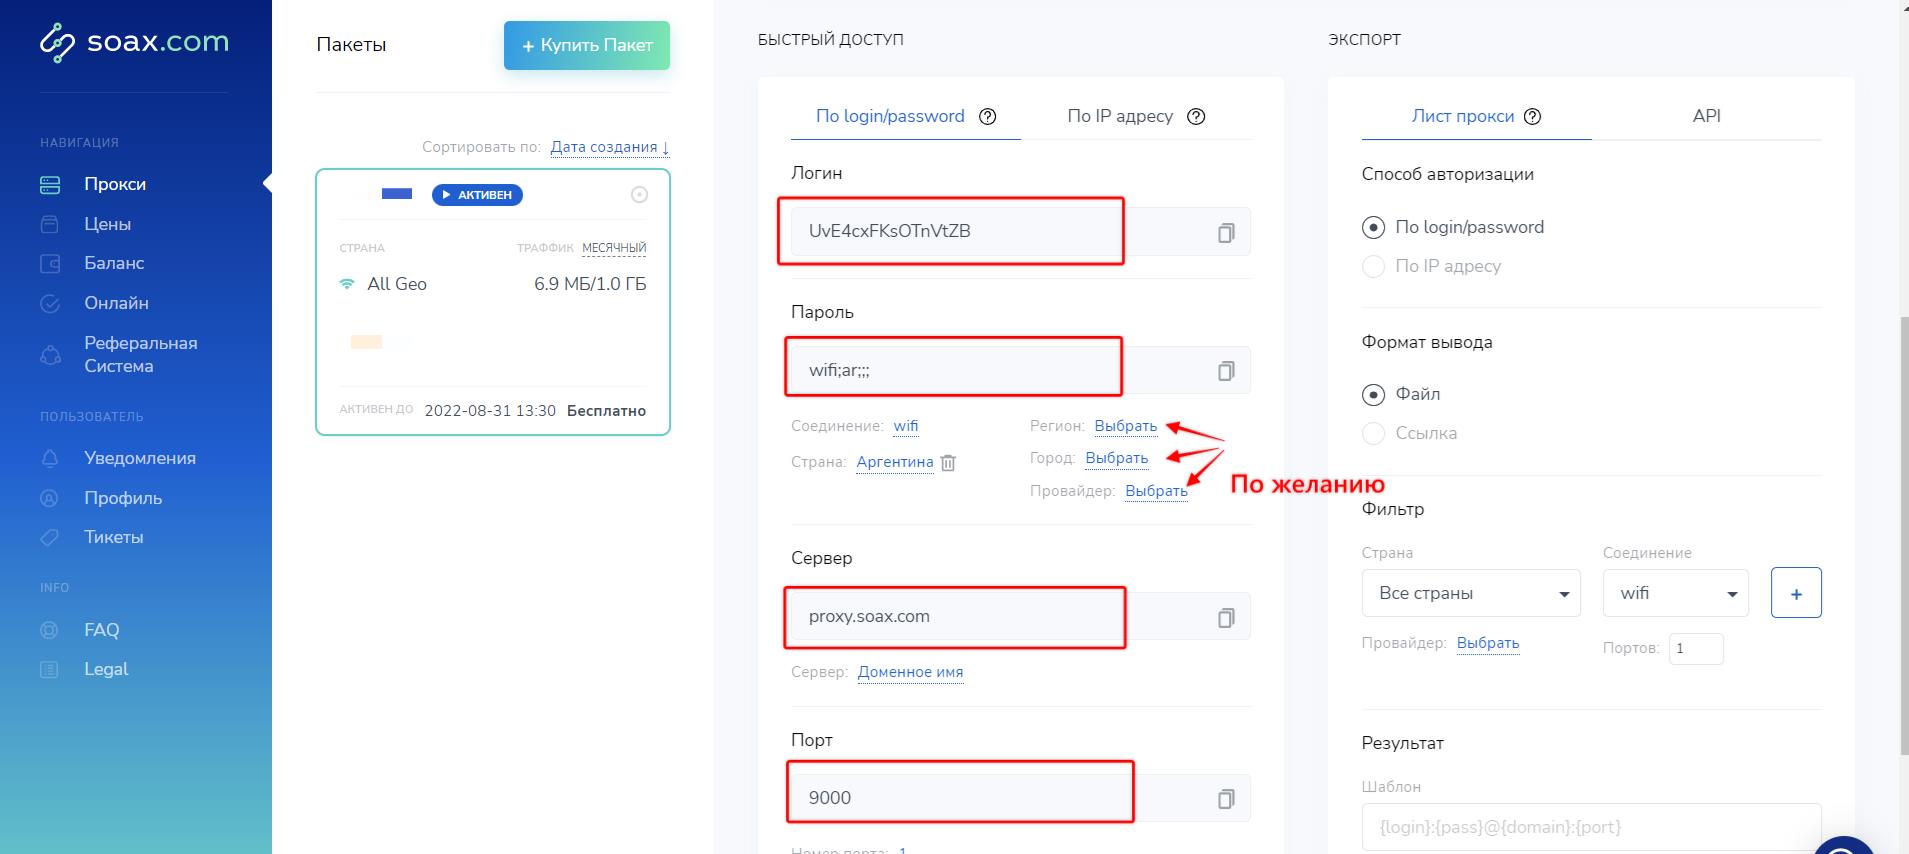Click the FAQ sidebar icon
Screen dimensions: 1909x854
coord(49,630)
